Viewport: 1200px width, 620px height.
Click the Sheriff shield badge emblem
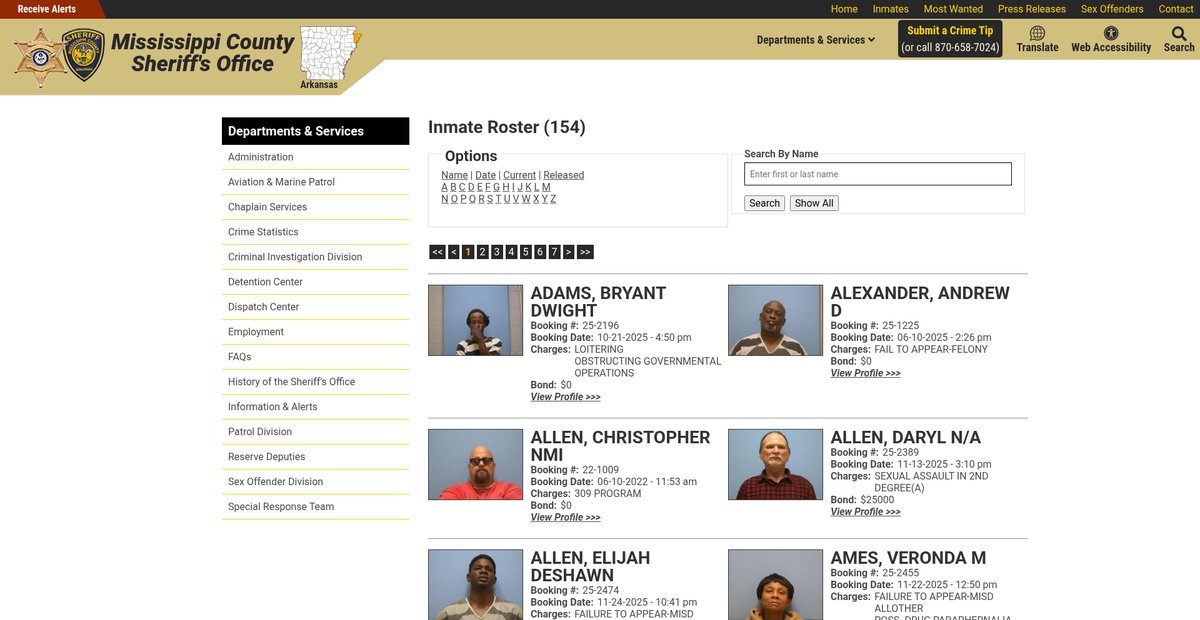pos(84,54)
